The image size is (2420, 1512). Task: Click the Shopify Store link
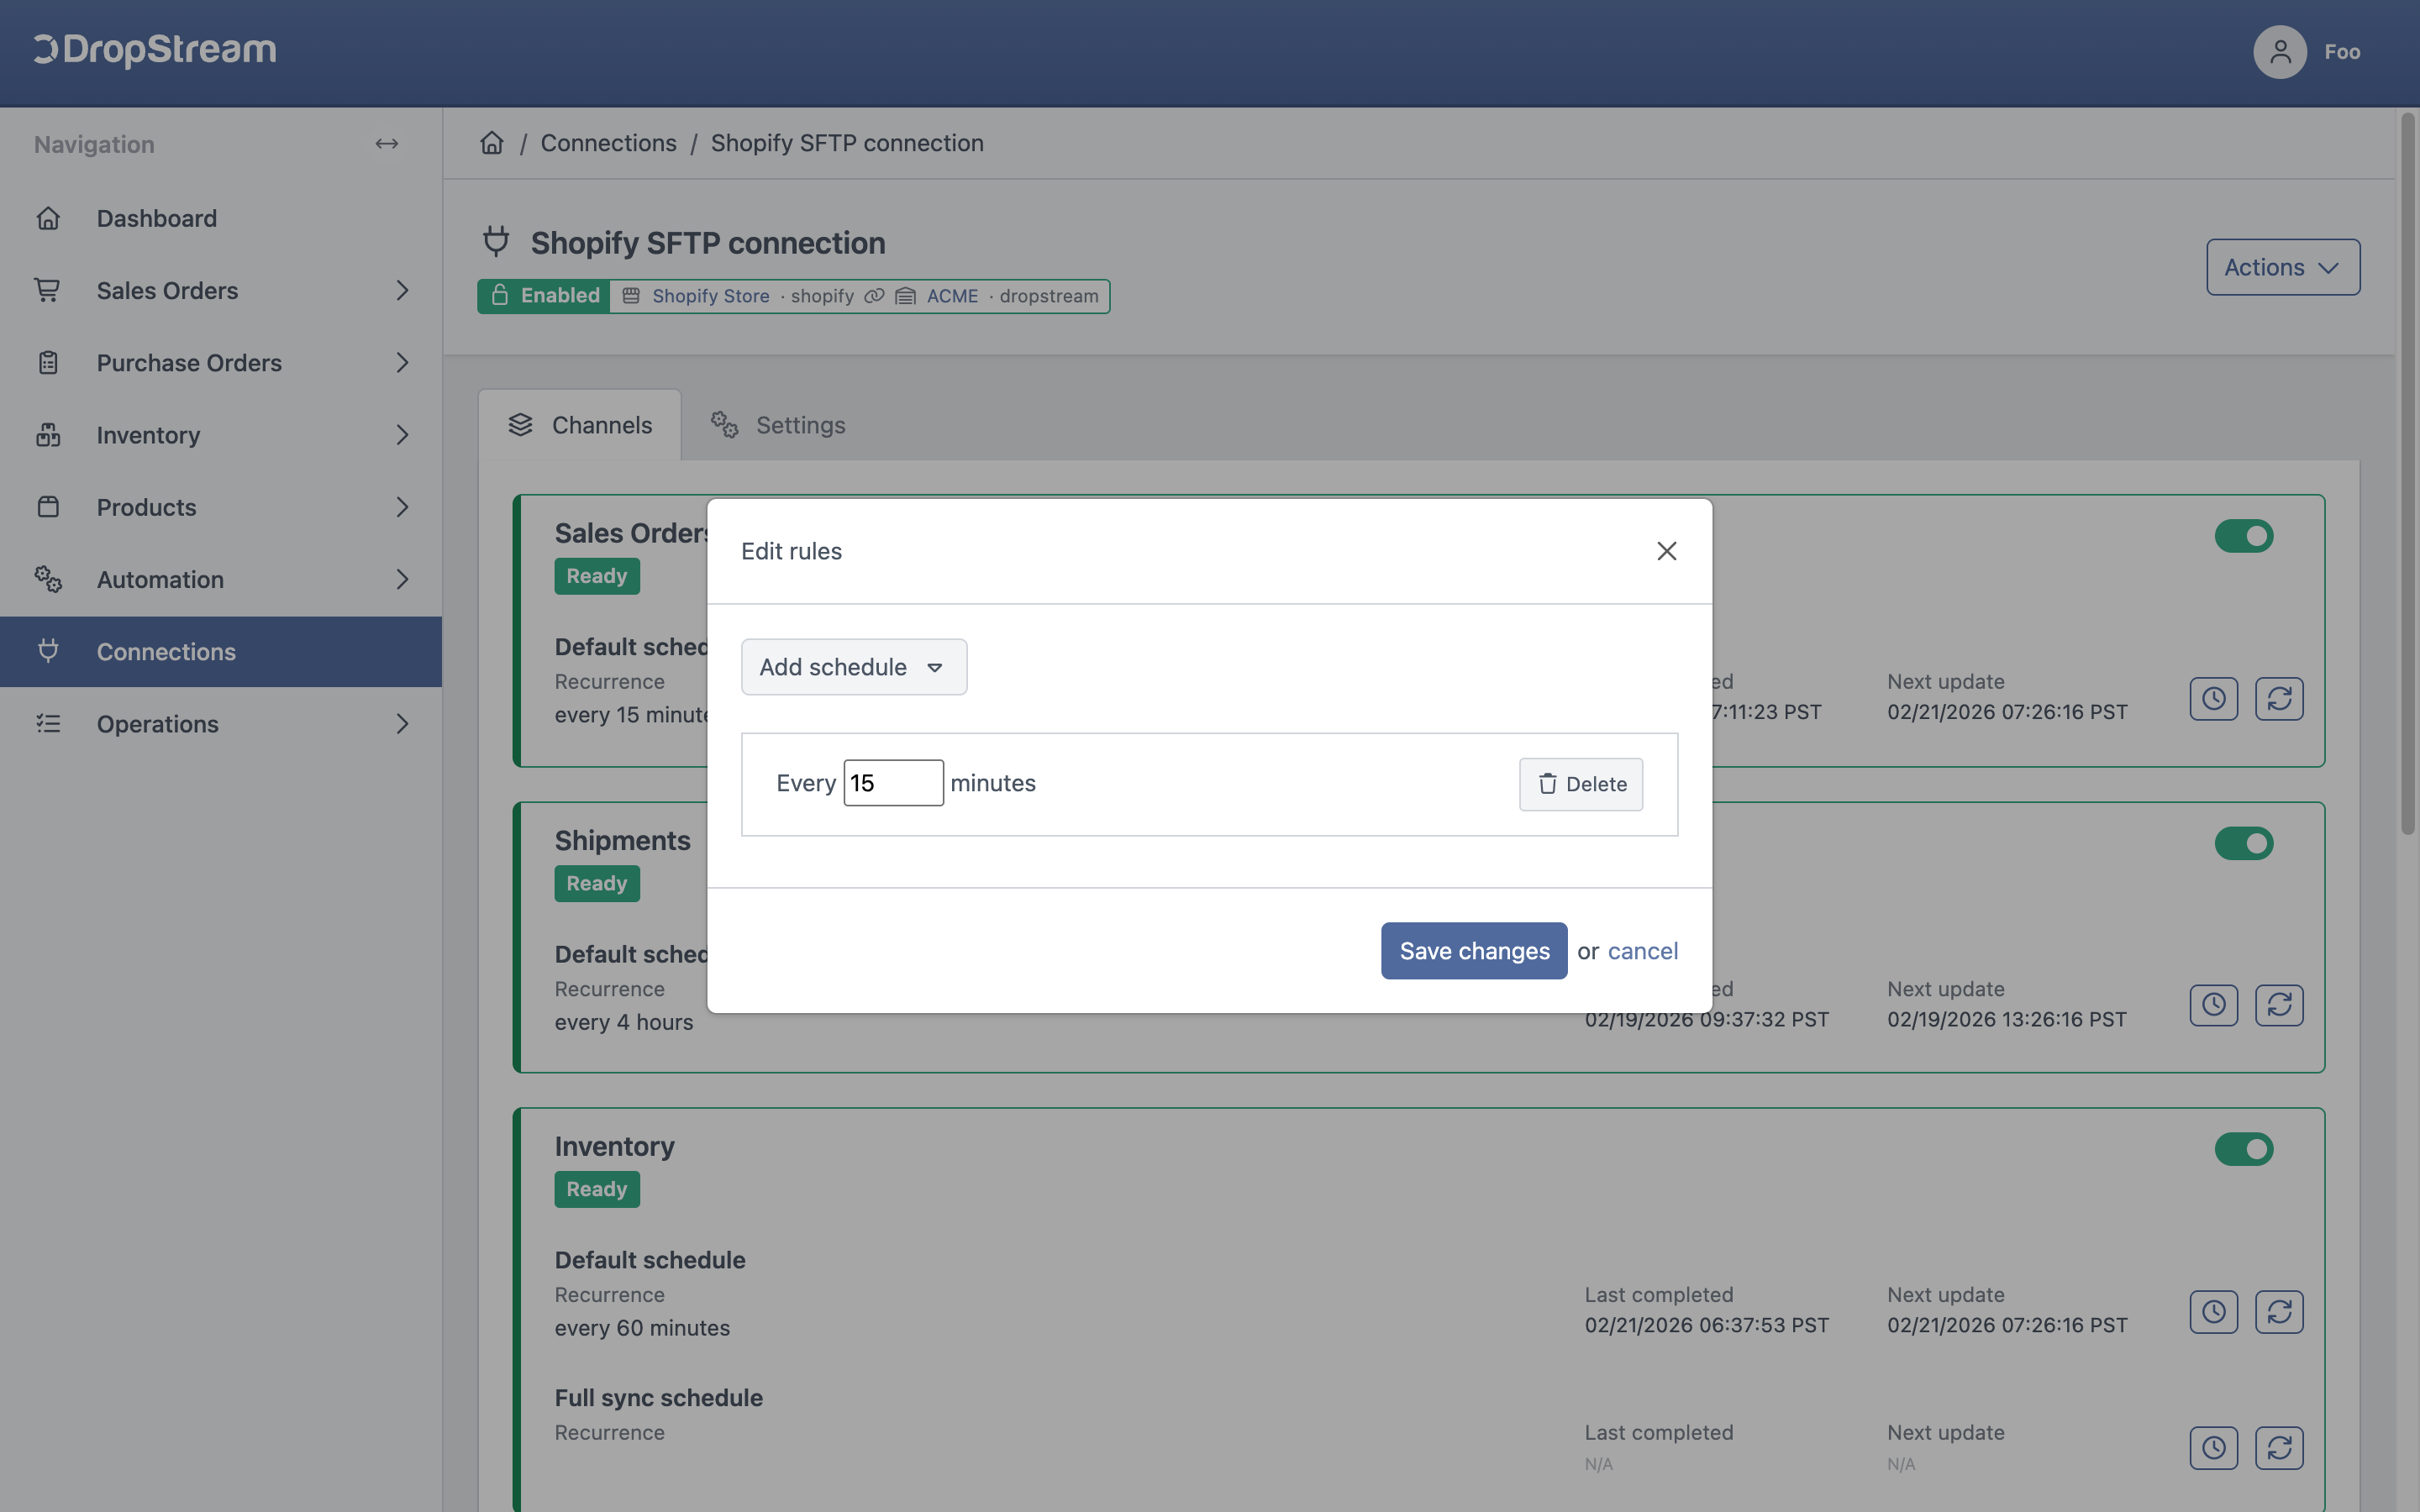[x=711, y=296]
